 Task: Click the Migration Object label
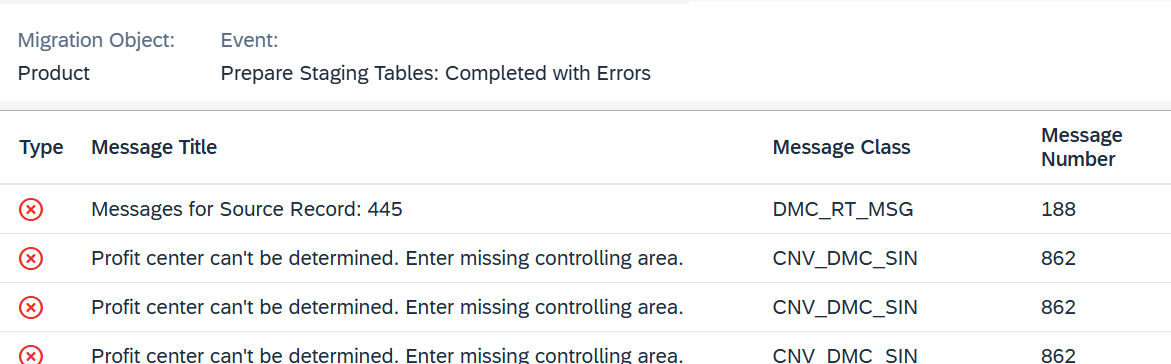96,40
